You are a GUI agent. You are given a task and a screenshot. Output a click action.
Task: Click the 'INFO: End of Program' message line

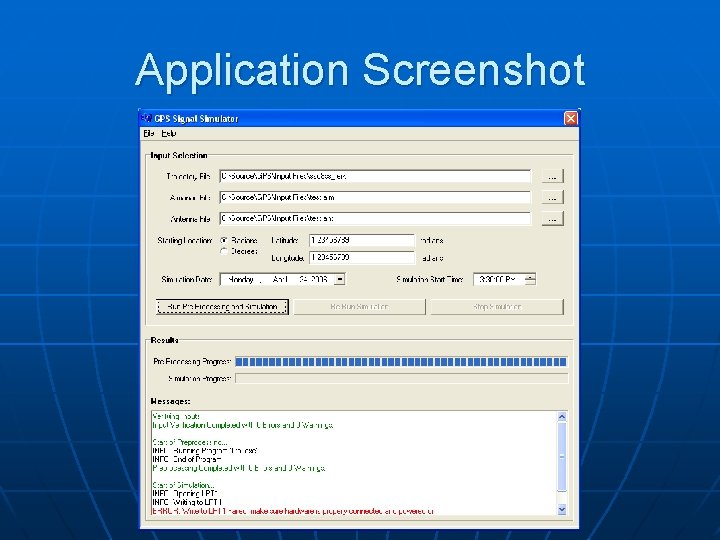(x=187, y=459)
